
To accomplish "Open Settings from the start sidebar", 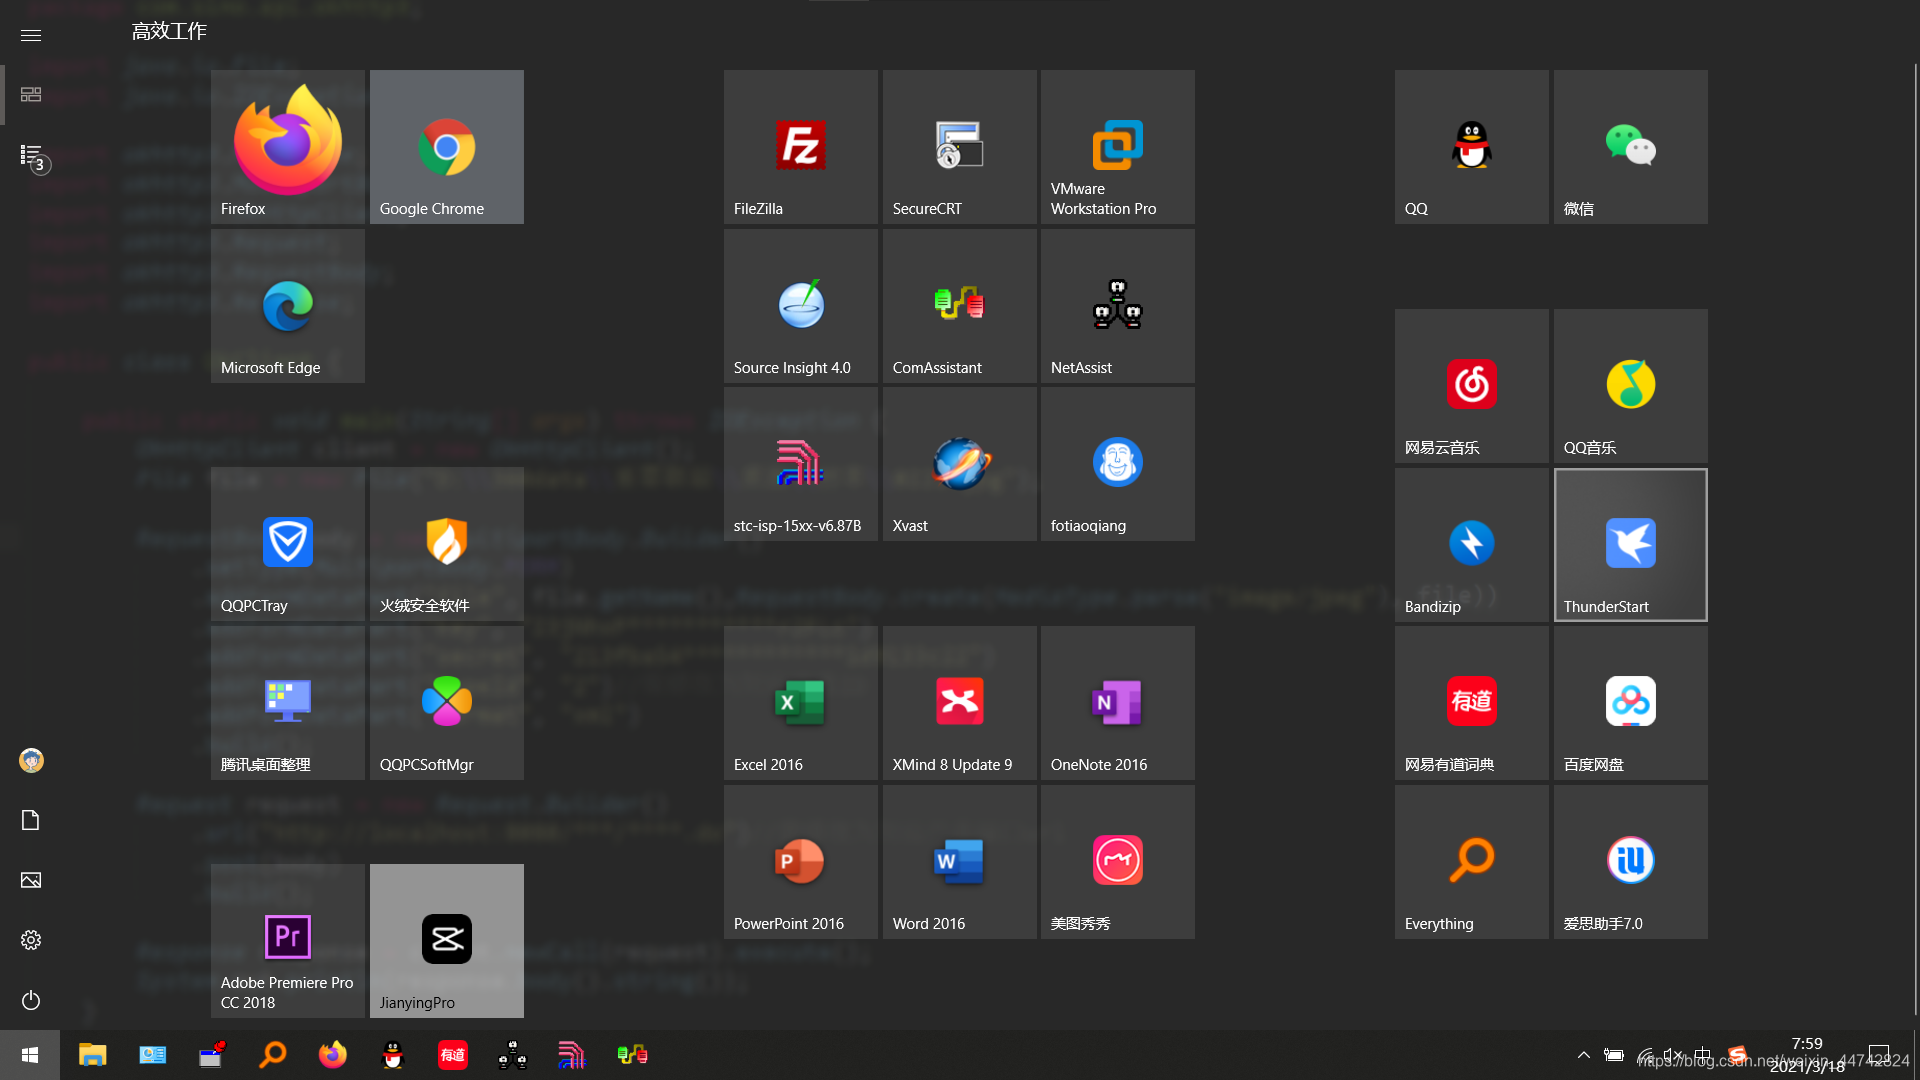I will (x=31, y=940).
